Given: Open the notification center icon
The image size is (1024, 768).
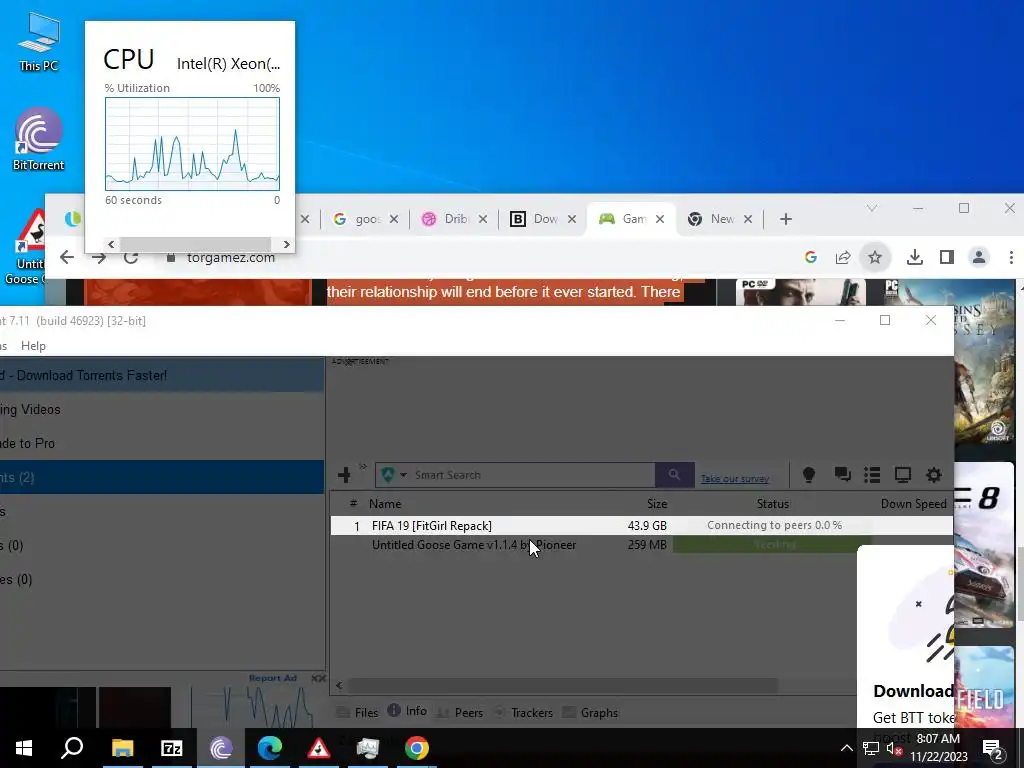Looking at the screenshot, I should click(x=993, y=748).
